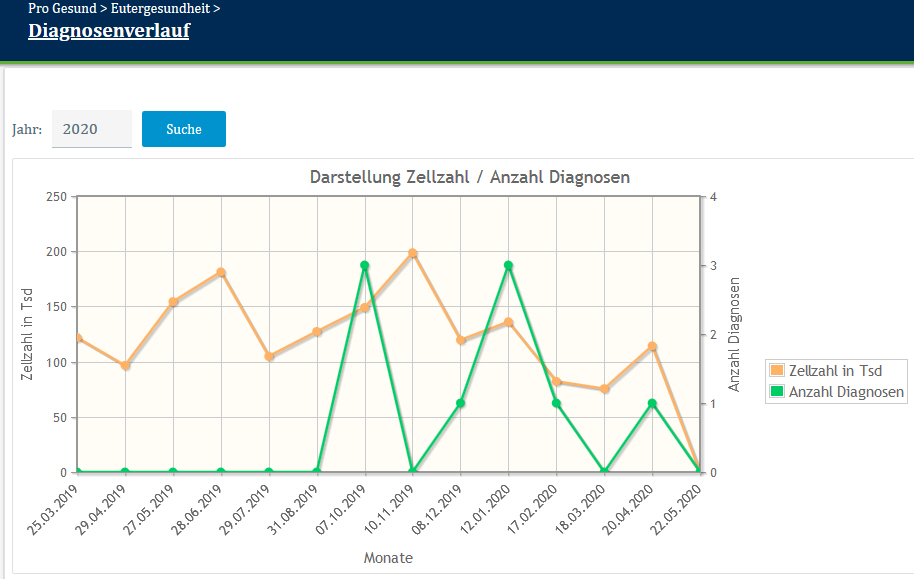
Task: Click the orange data point at 27.05.2019
Action: [x=173, y=302]
